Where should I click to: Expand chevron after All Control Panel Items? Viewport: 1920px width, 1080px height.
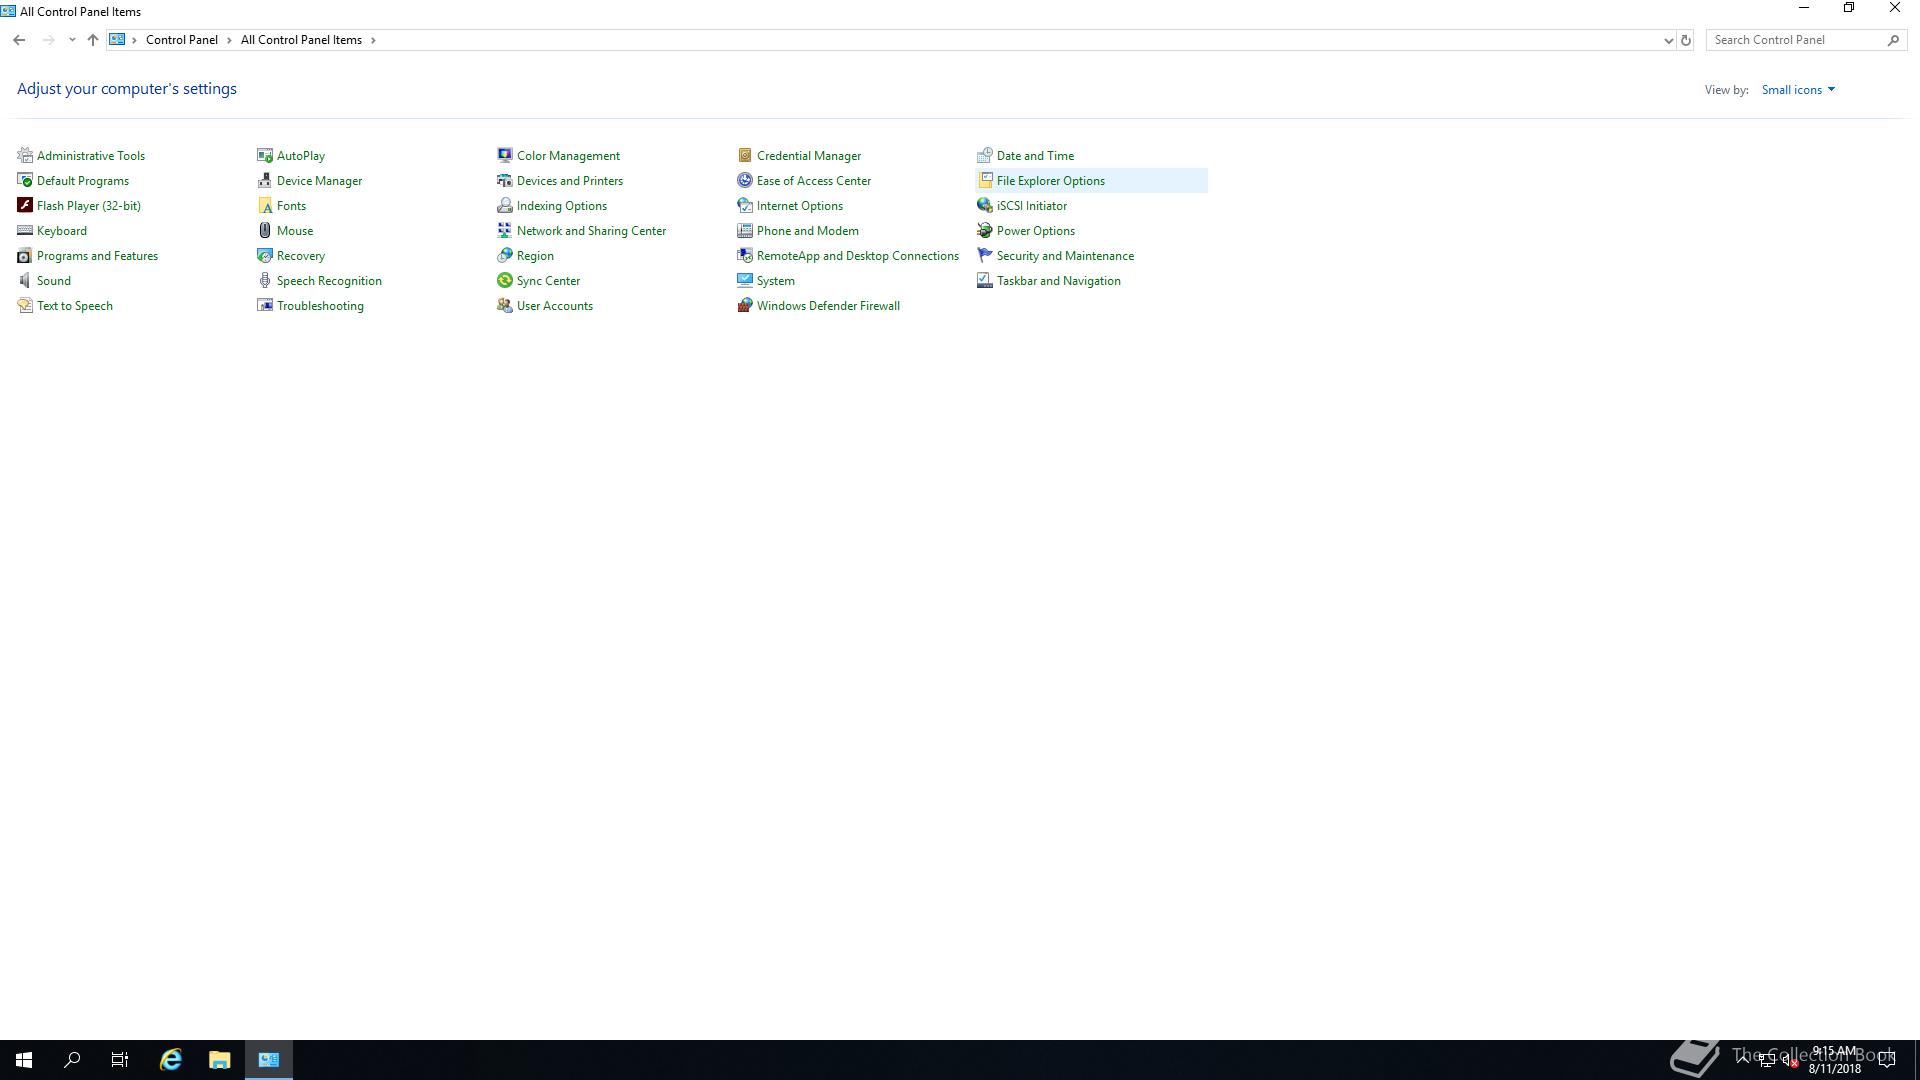click(x=374, y=40)
